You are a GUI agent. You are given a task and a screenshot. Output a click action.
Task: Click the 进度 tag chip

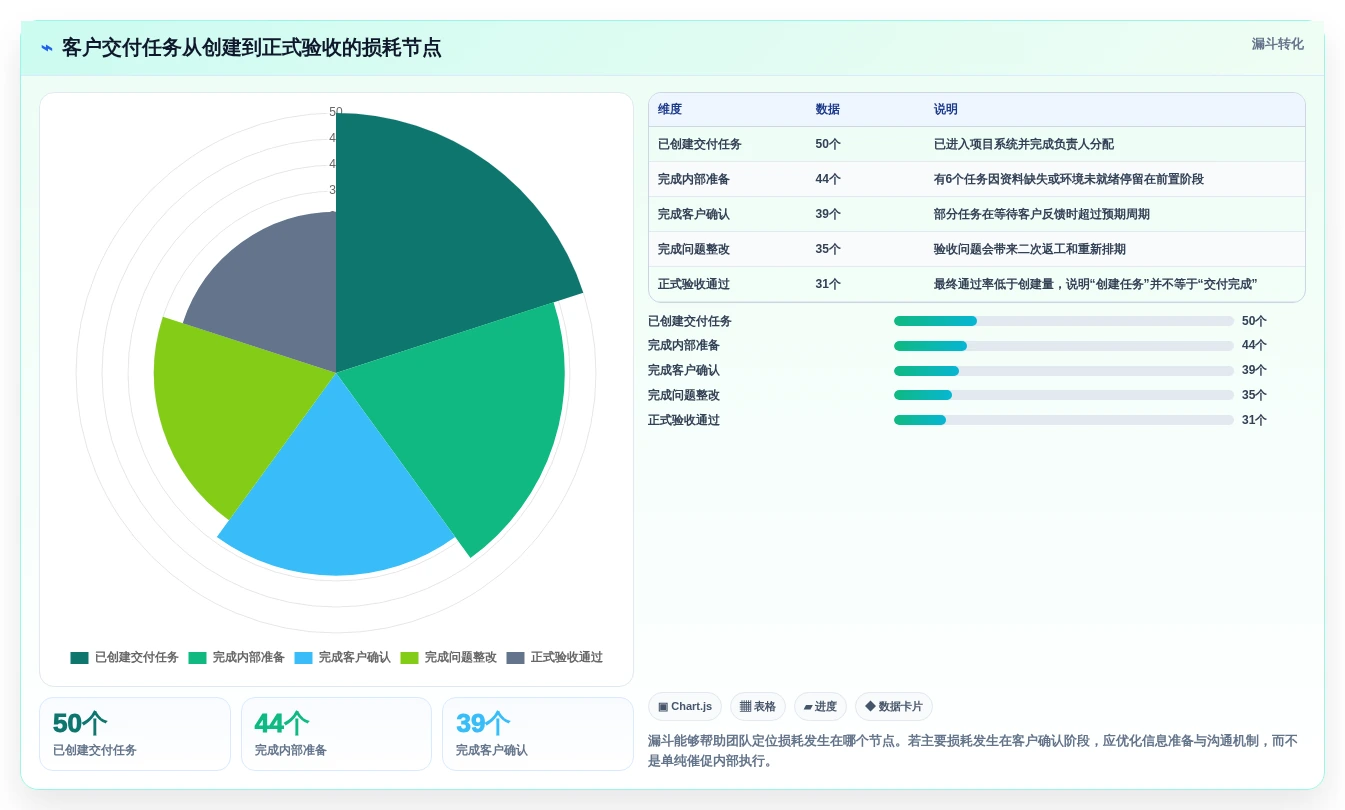pyautogui.click(x=820, y=706)
